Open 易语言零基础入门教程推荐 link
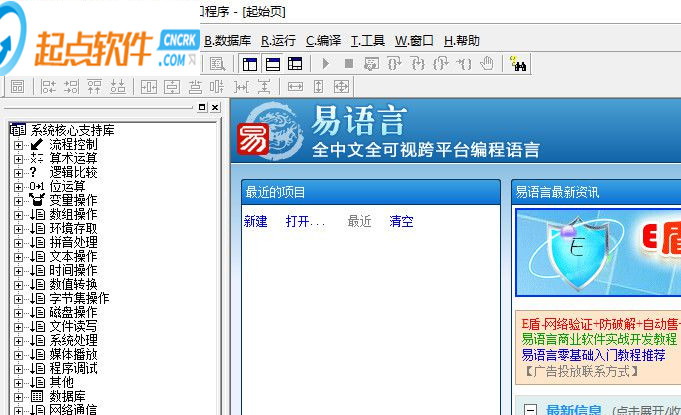 (593, 355)
